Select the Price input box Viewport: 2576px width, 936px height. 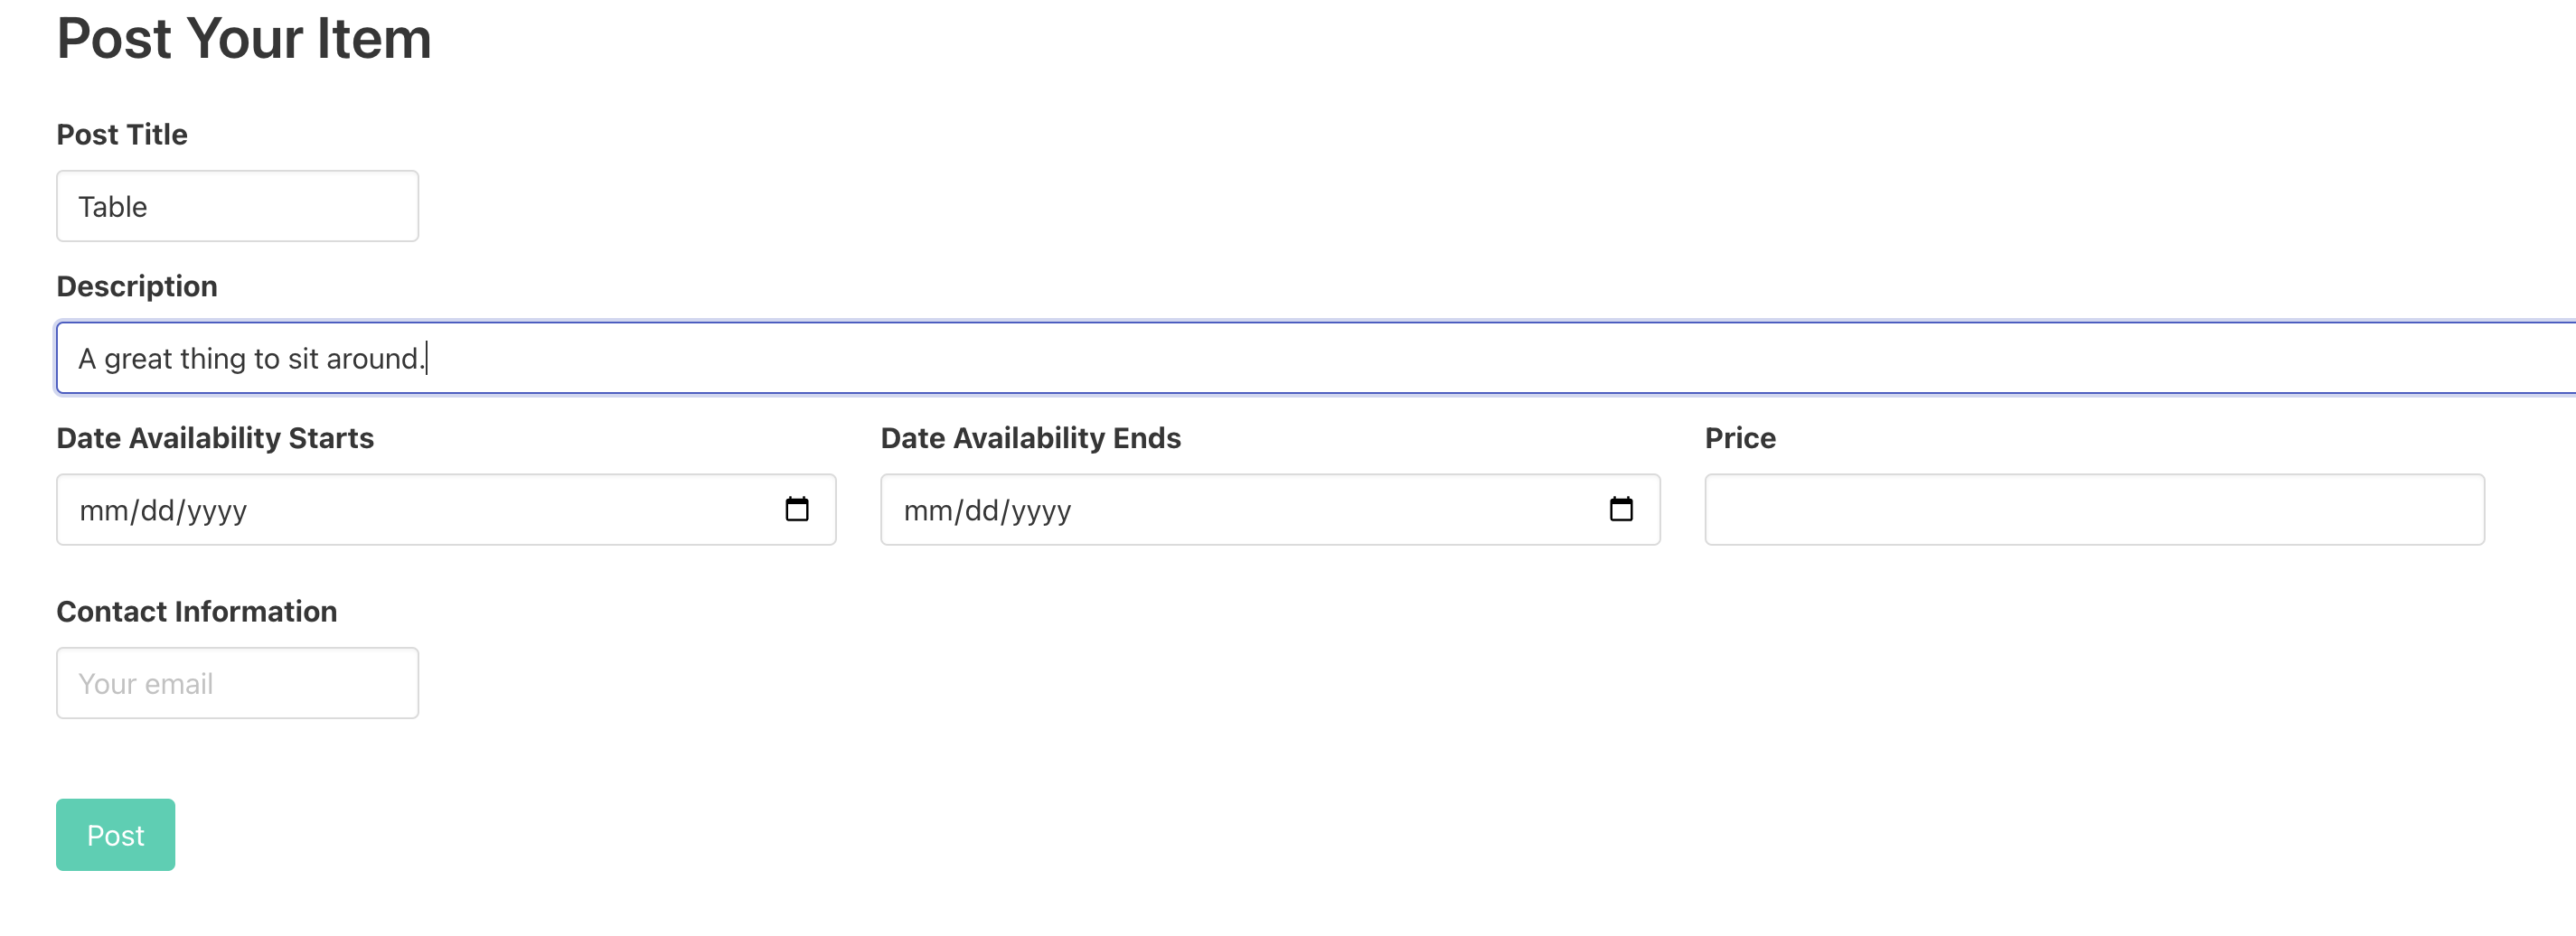click(2093, 510)
